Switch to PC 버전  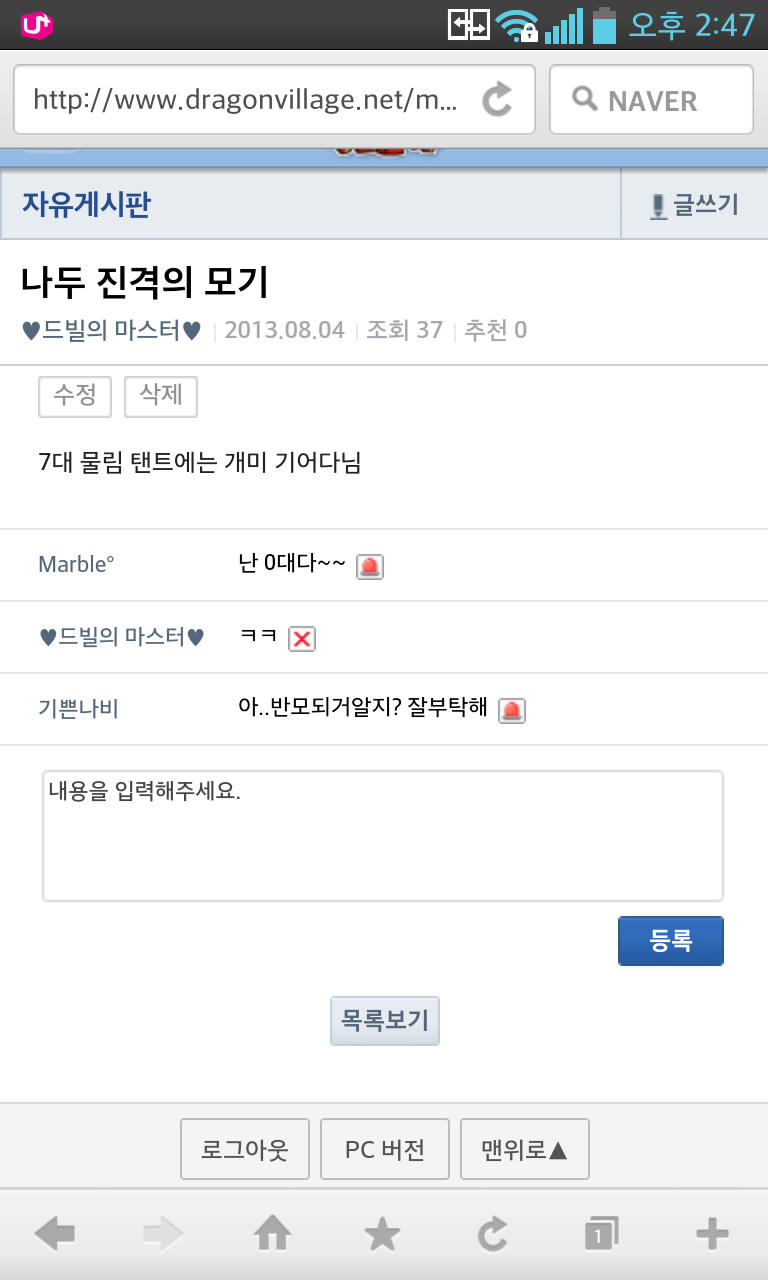[385, 1150]
